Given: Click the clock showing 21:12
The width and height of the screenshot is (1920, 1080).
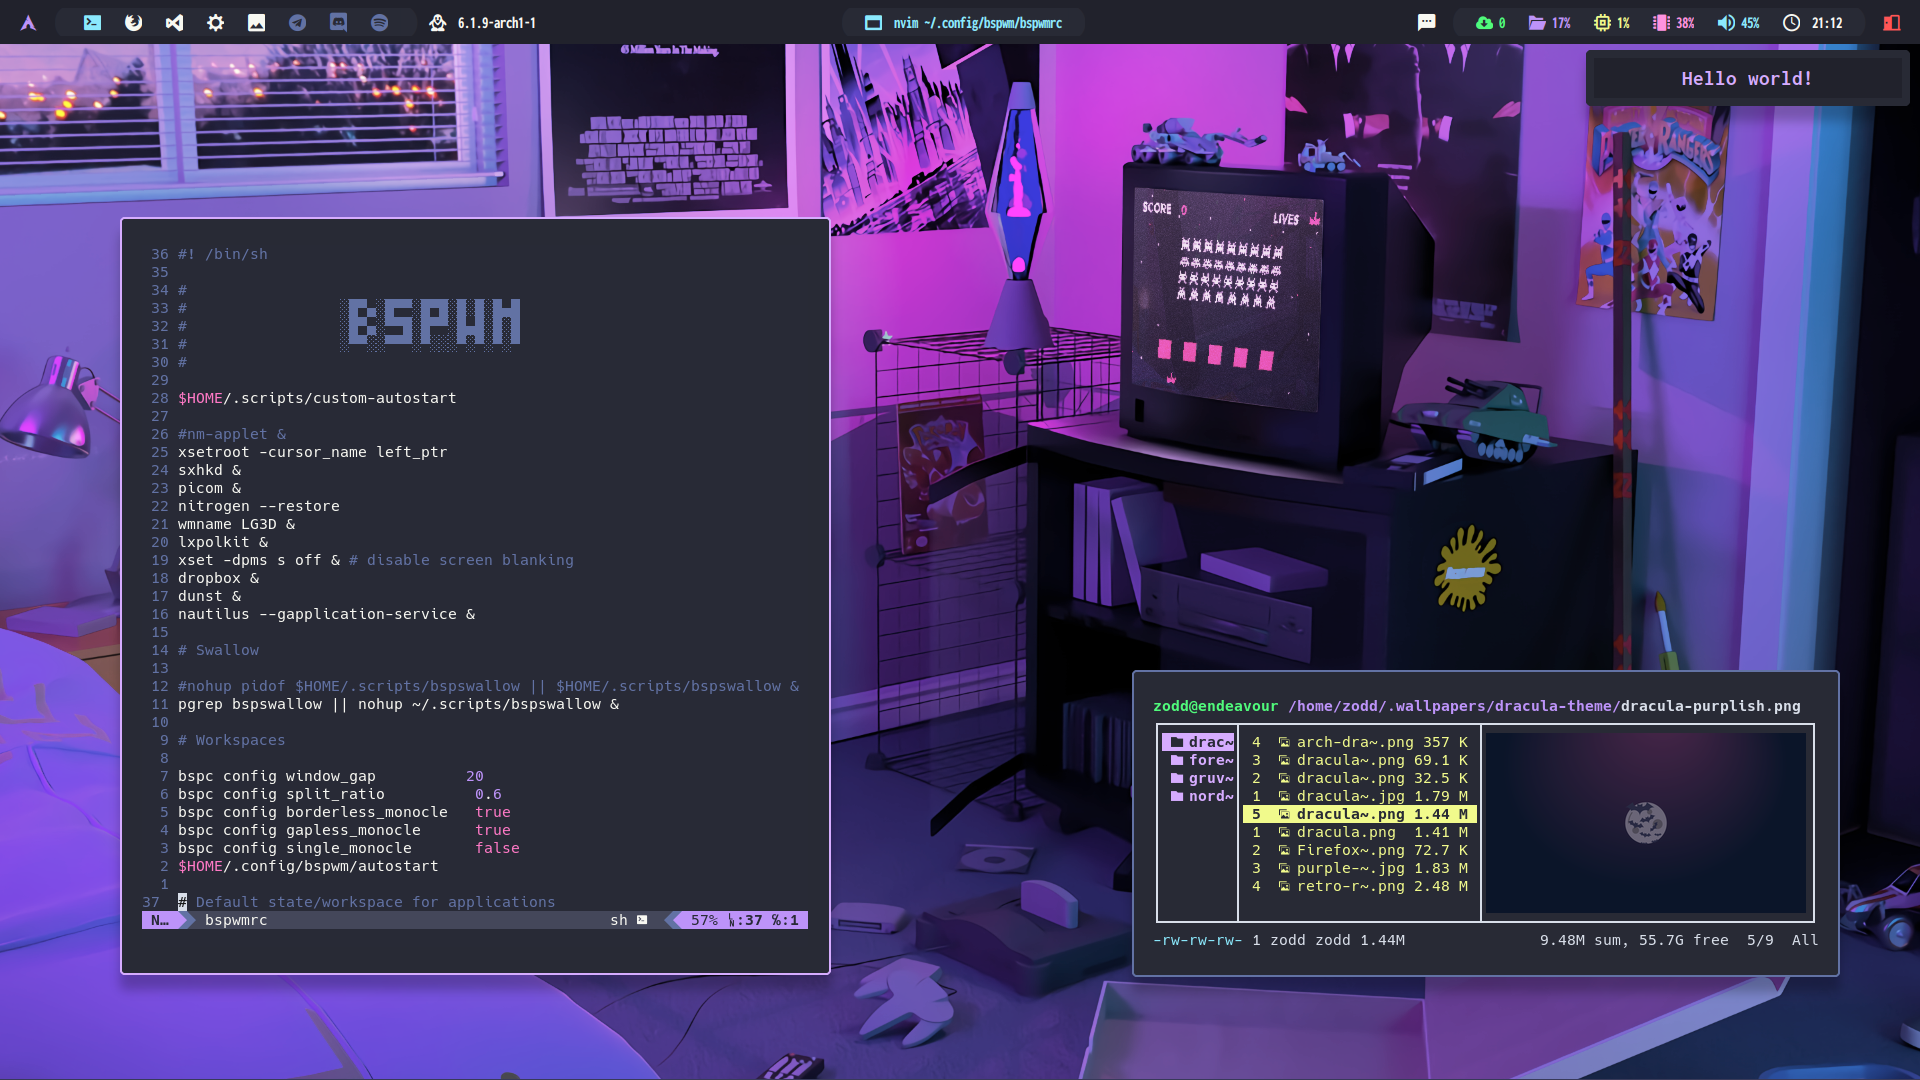Looking at the screenshot, I should click(x=1814, y=22).
